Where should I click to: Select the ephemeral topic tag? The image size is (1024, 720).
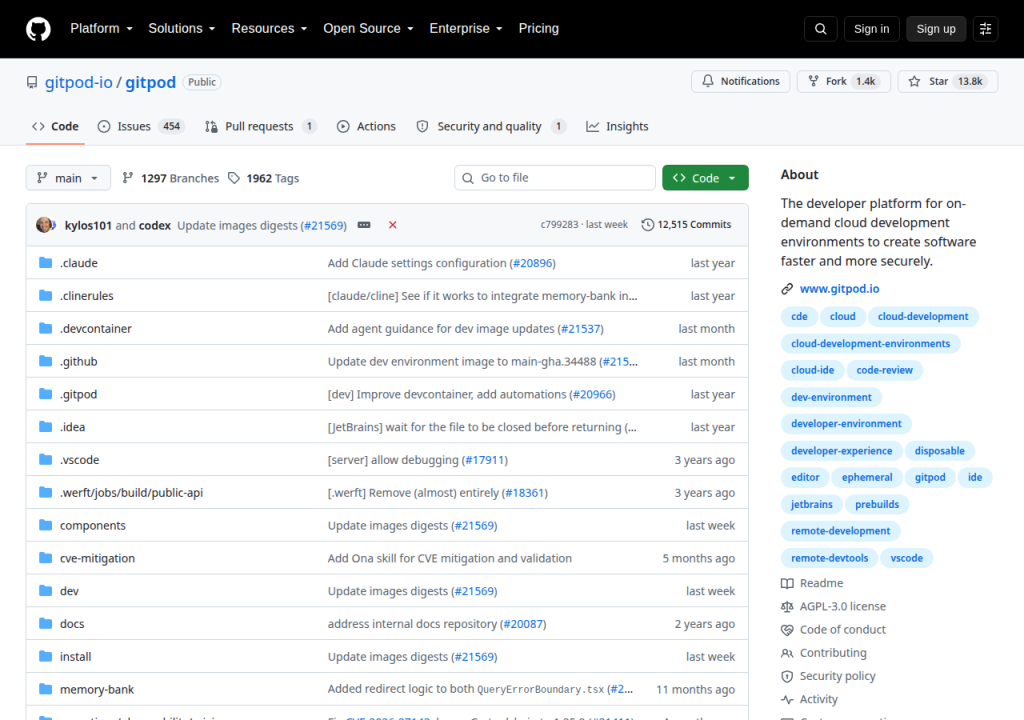(867, 478)
